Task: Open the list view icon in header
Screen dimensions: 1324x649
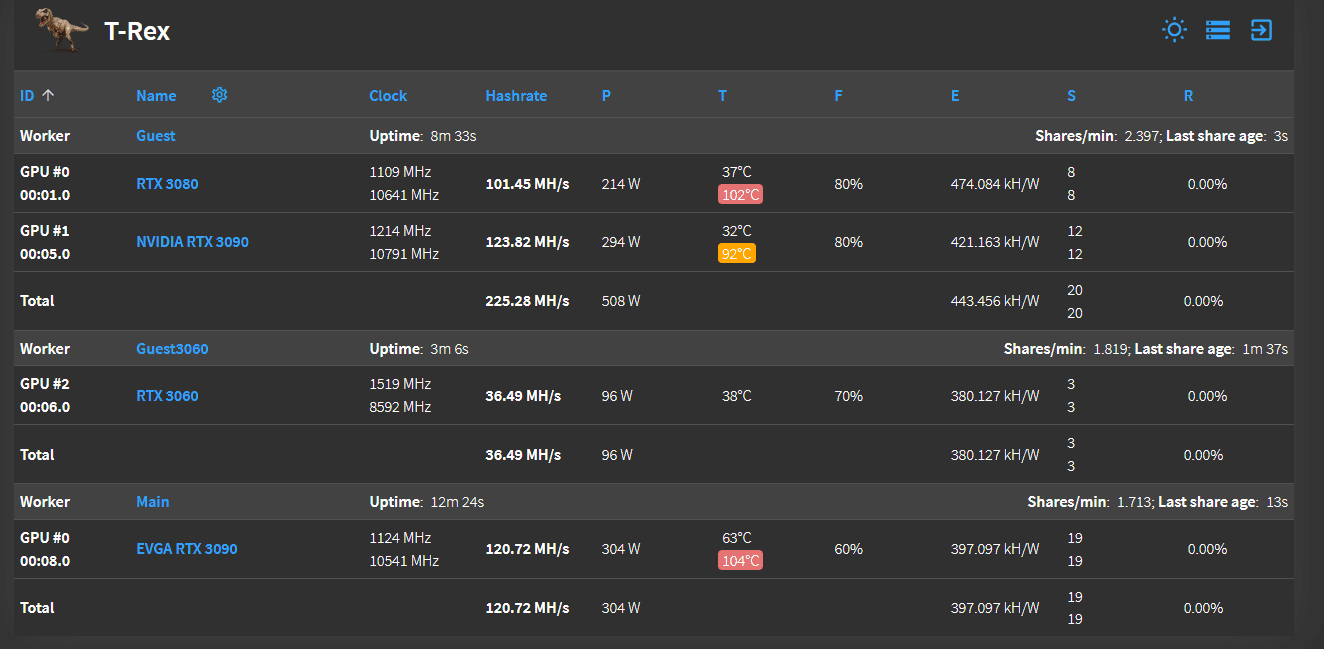Action: (x=1218, y=30)
